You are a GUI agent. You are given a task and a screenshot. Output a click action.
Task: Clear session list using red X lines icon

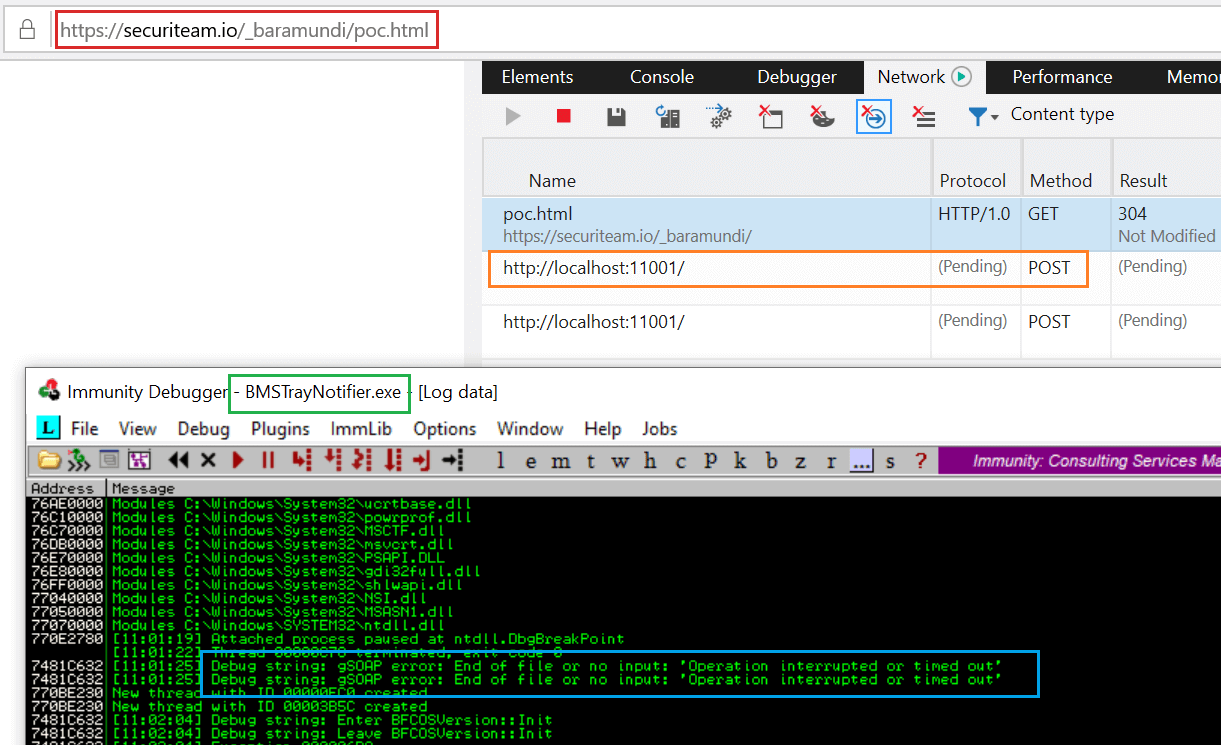pyautogui.click(x=924, y=116)
